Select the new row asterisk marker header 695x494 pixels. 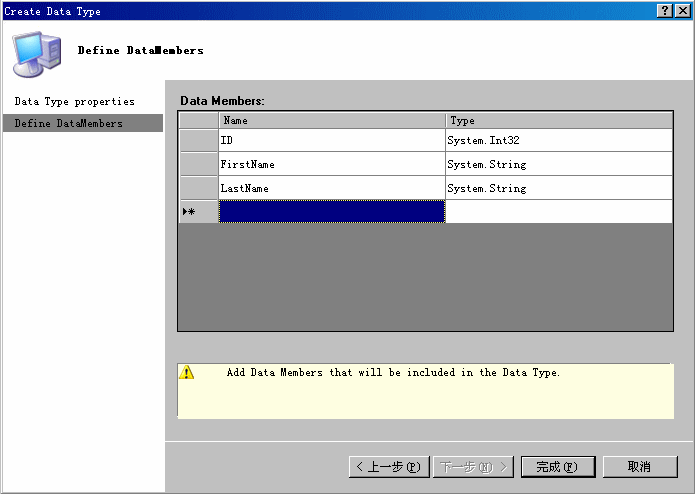(x=198, y=211)
